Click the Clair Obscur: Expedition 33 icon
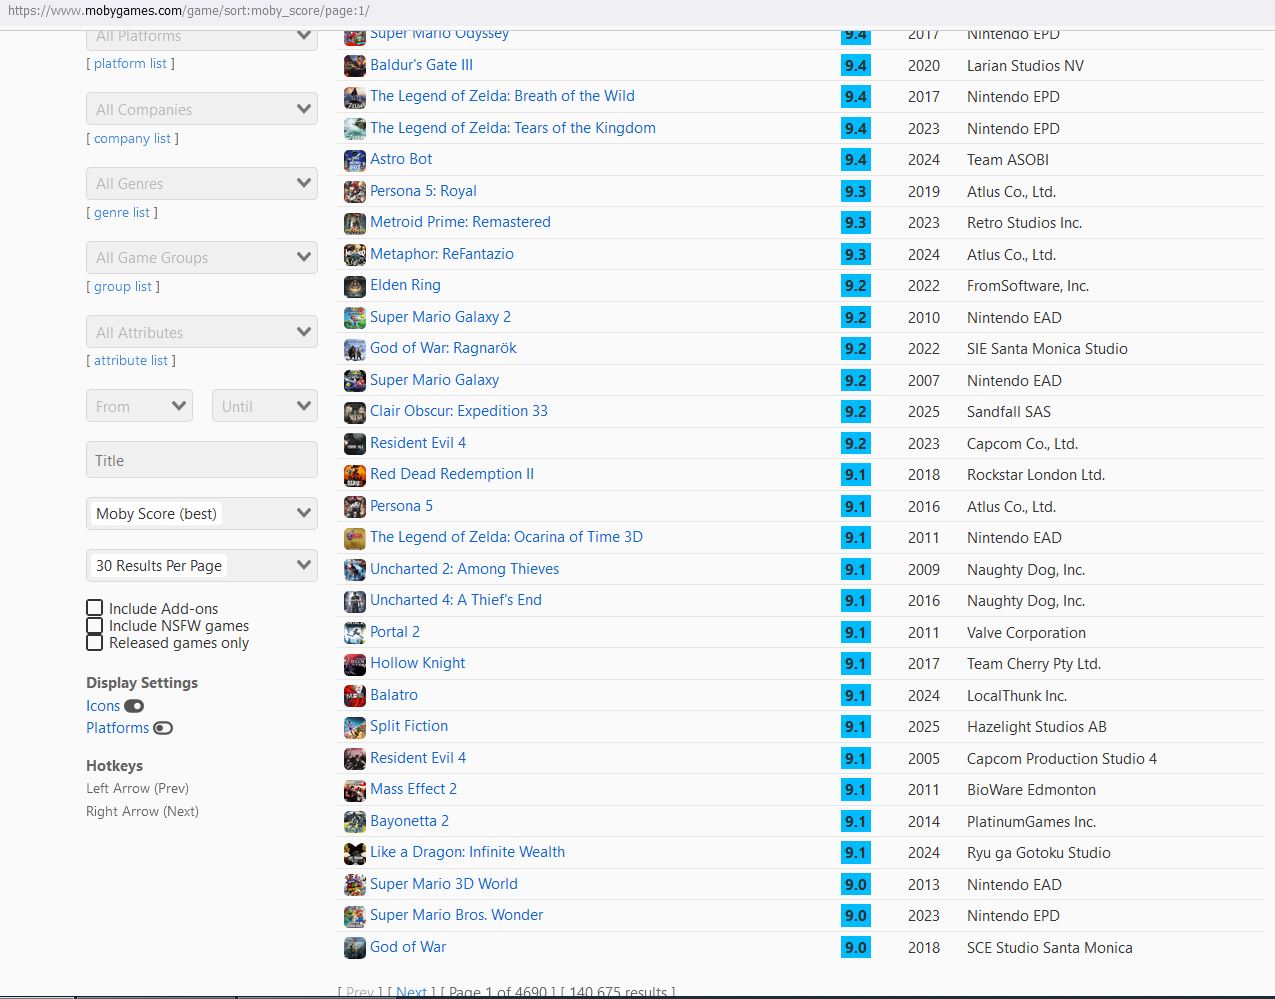This screenshot has height=999, width=1275. tap(355, 412)
